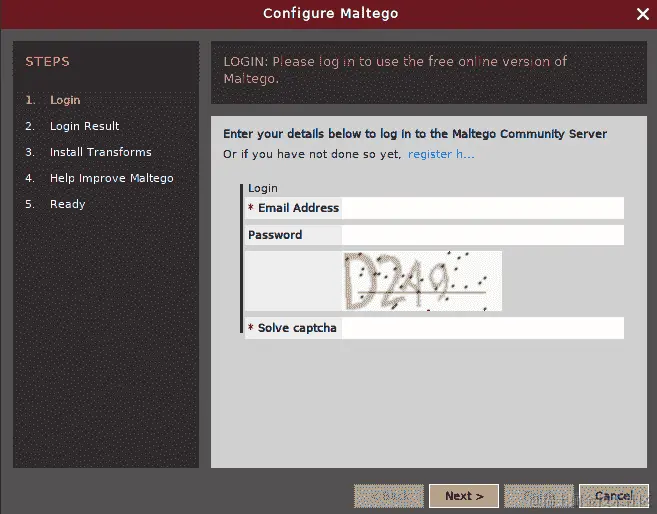Click the 'Configure Maltego' title text

331,13
